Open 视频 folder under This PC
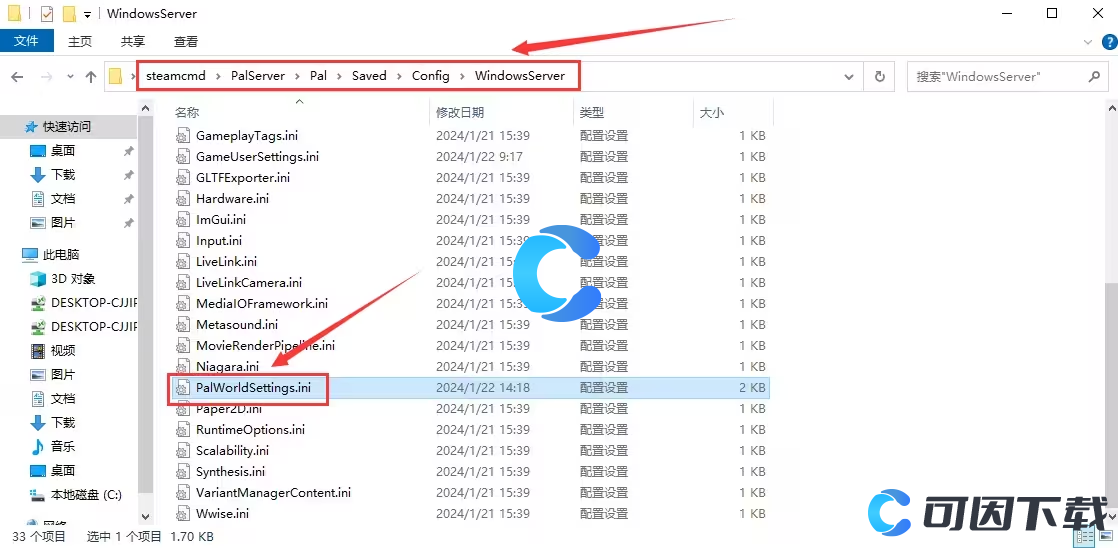Image resolution: width=1118 pixels, height=548 pixels. (63, 351)
